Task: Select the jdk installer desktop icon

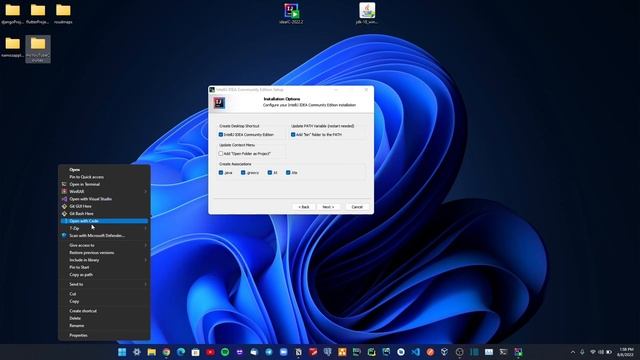Action: [367, 13]
